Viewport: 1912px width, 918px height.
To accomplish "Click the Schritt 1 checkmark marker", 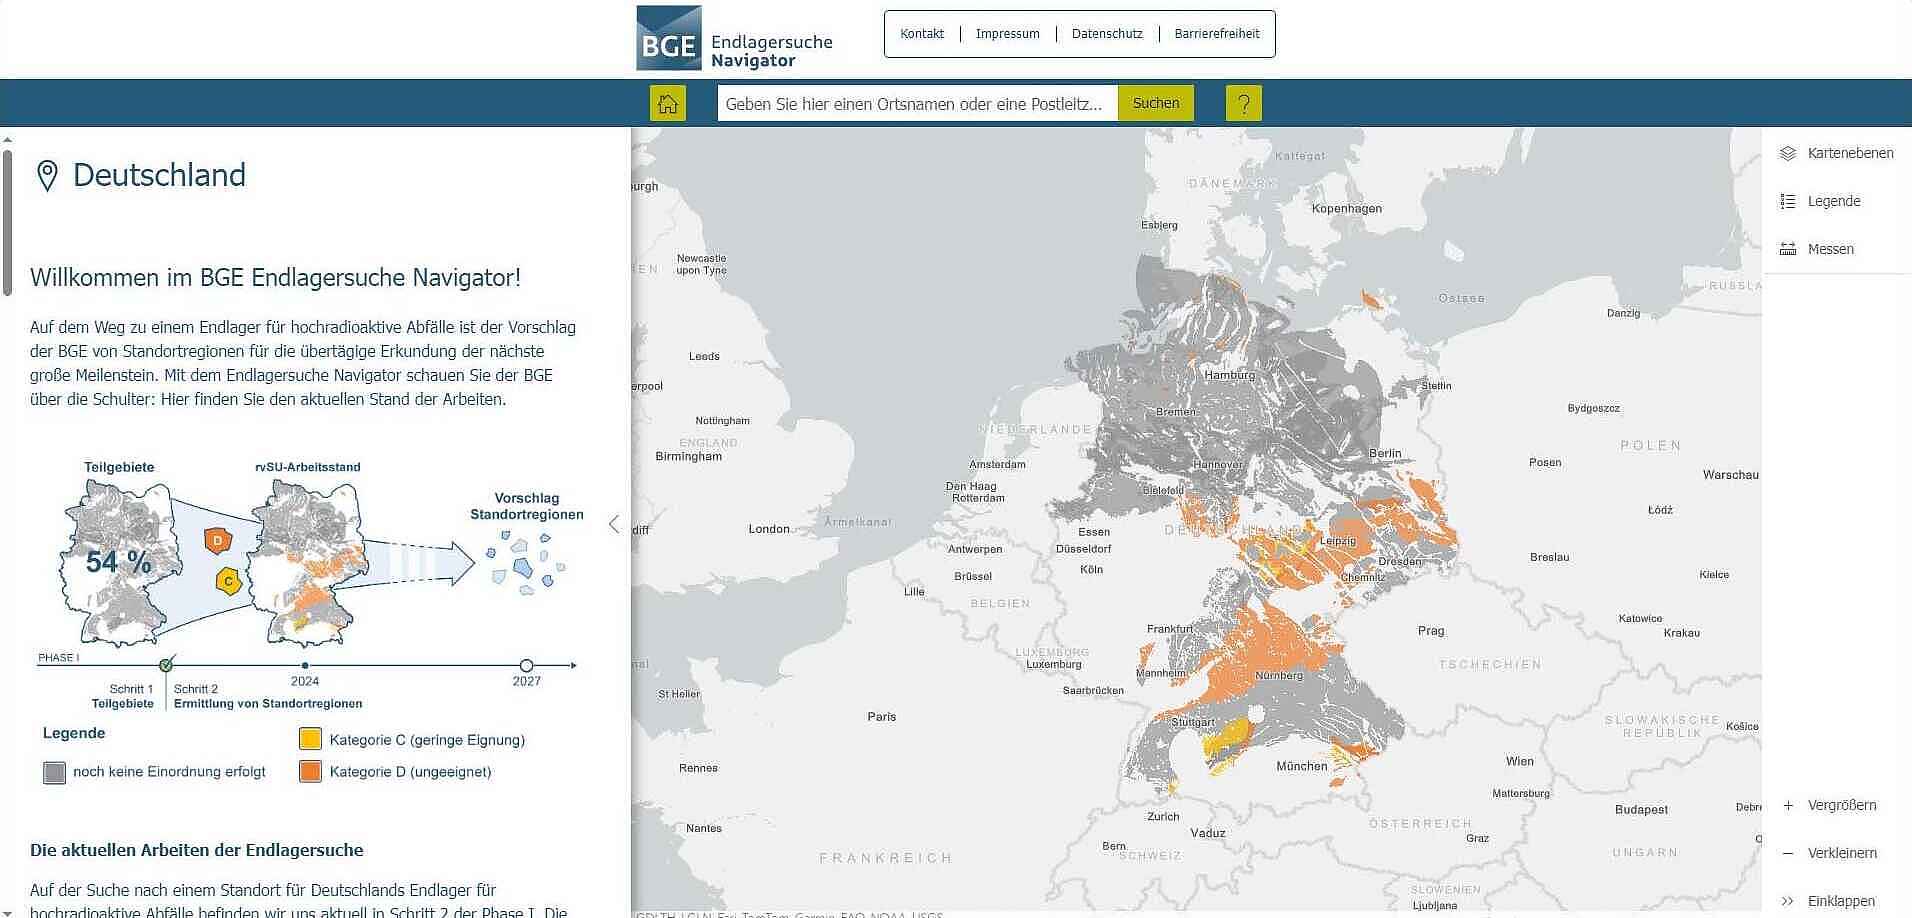I will coord(166,665).
